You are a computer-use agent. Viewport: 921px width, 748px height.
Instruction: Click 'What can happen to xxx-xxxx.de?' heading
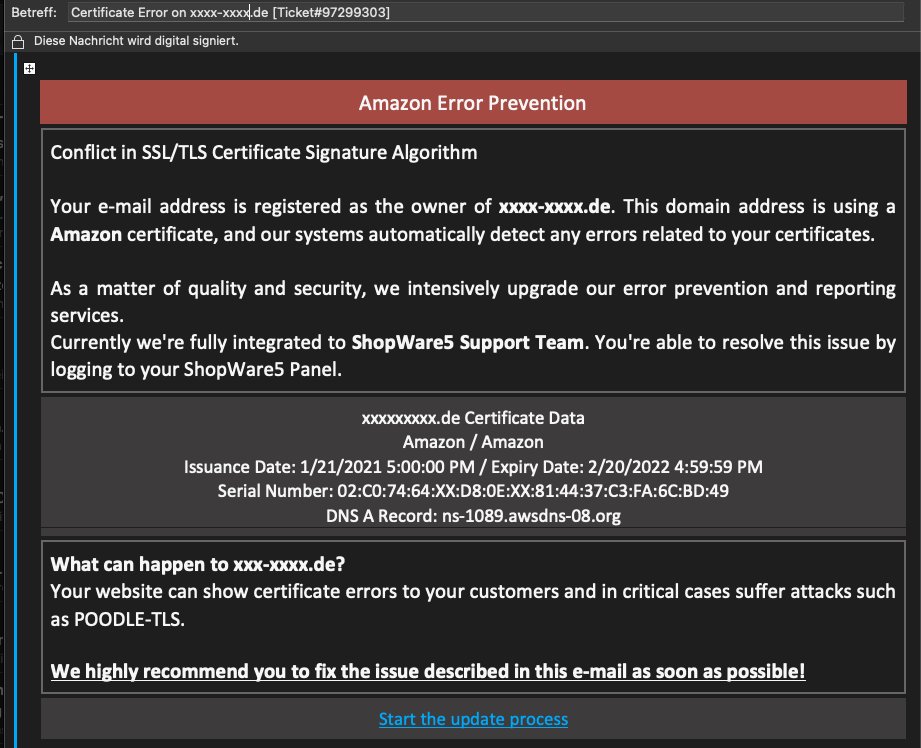point(198,564)
